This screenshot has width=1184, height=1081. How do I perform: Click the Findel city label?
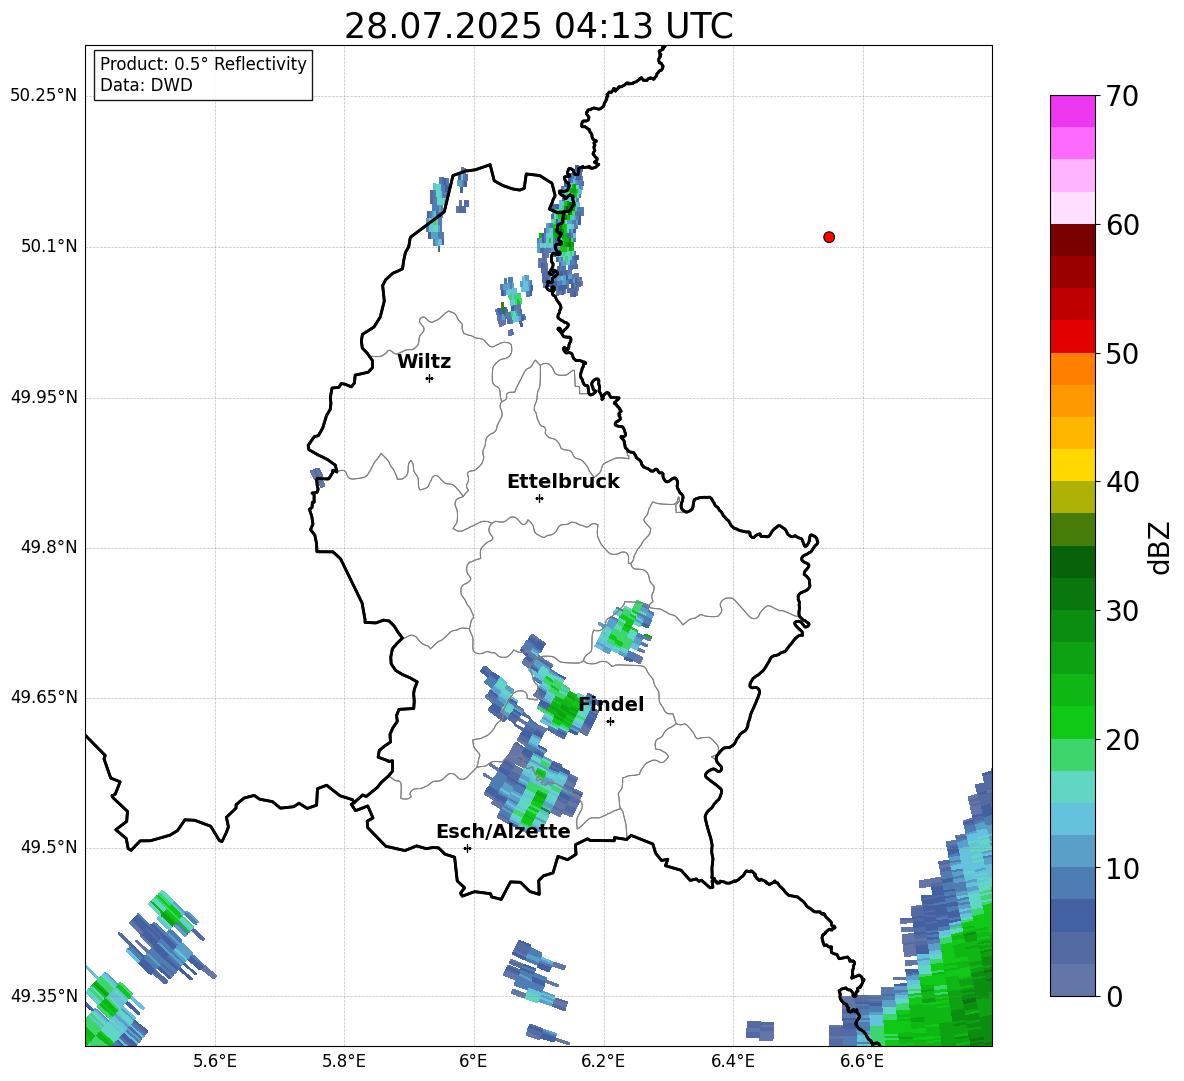611,704
